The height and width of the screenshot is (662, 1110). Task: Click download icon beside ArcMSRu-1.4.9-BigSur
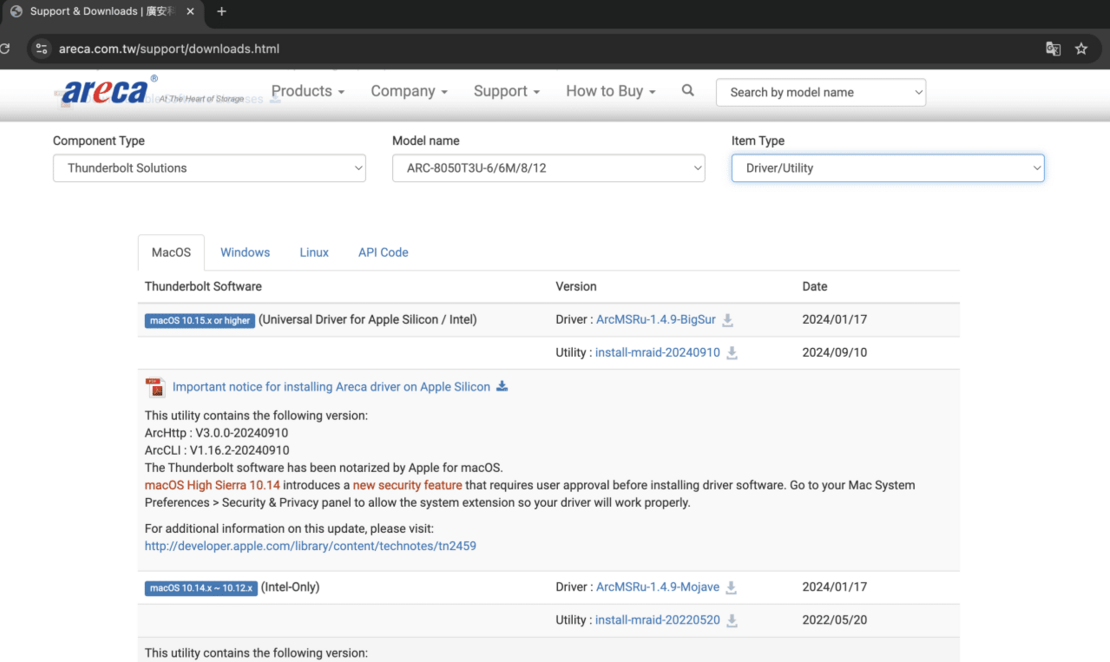point(728,320)
